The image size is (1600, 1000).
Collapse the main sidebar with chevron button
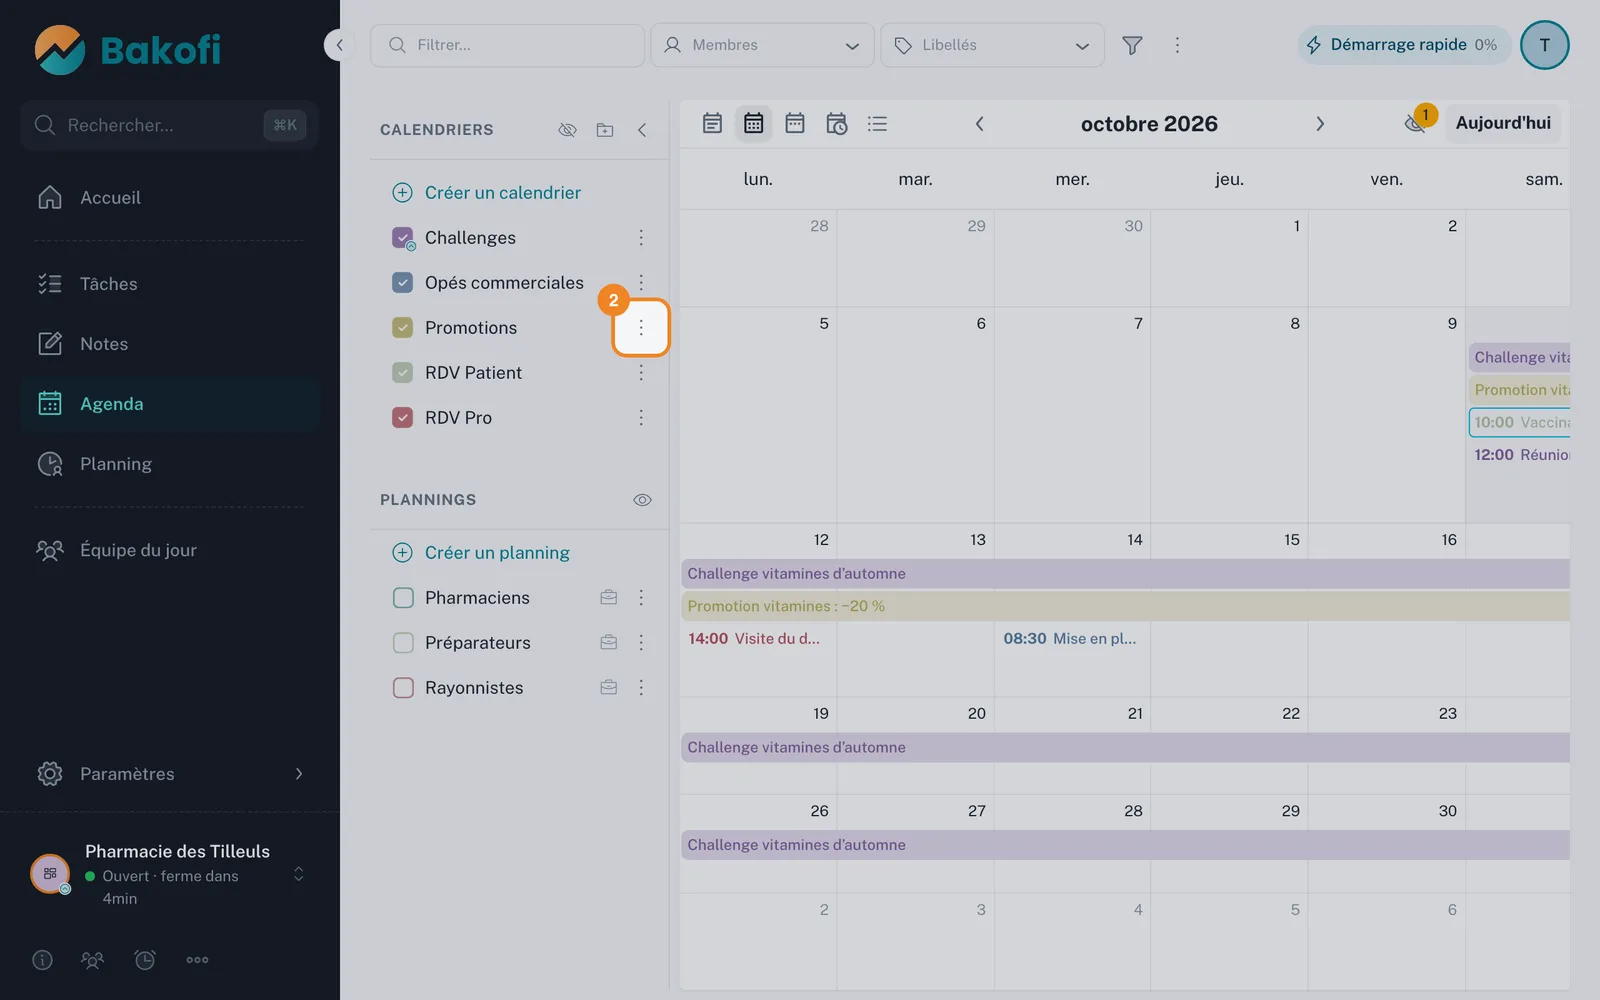[x=339, y=45]
